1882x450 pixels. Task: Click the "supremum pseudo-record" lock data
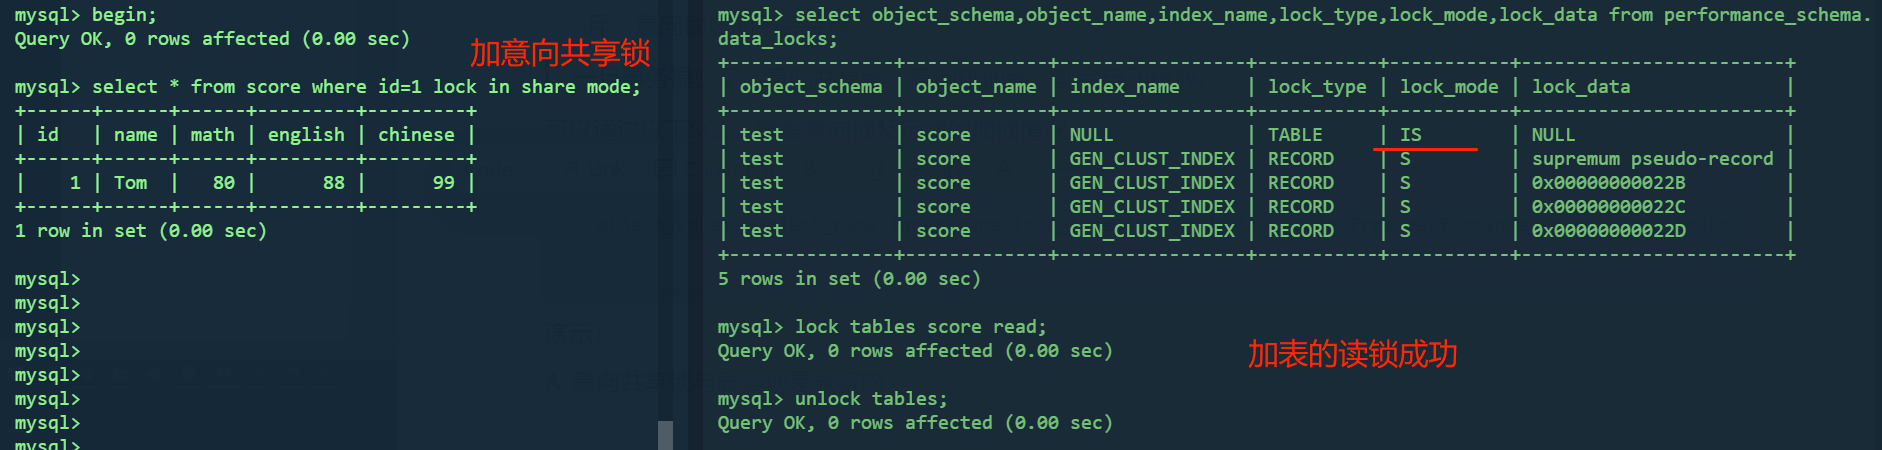[x=1652, y=159]
